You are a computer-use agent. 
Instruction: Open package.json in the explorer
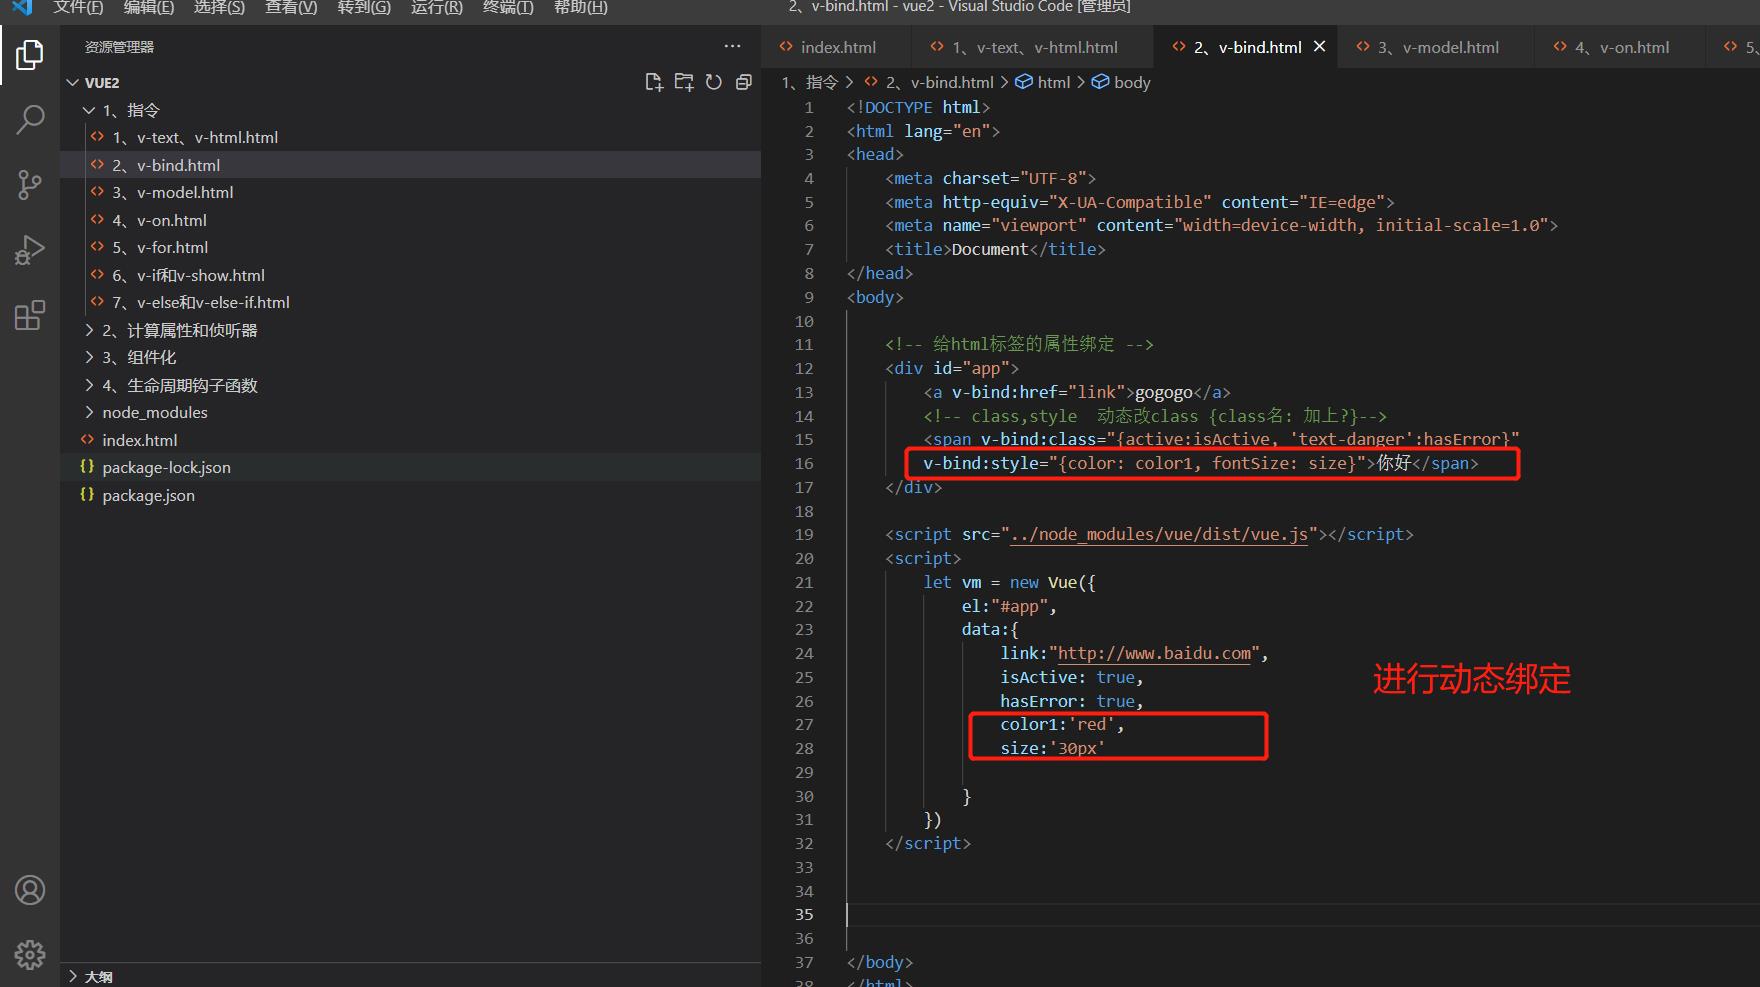(x=410, y=495)
